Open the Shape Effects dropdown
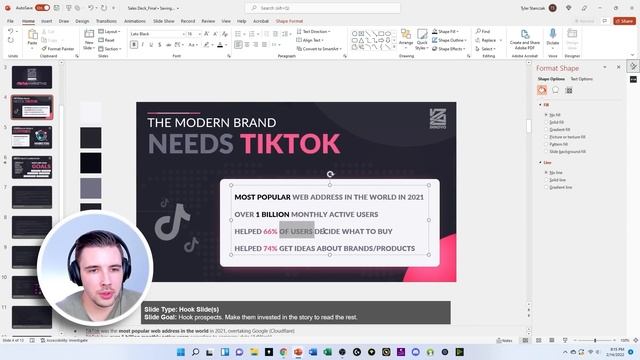The height and width of the screenshot is (360, 640). [x=449, y=49]
